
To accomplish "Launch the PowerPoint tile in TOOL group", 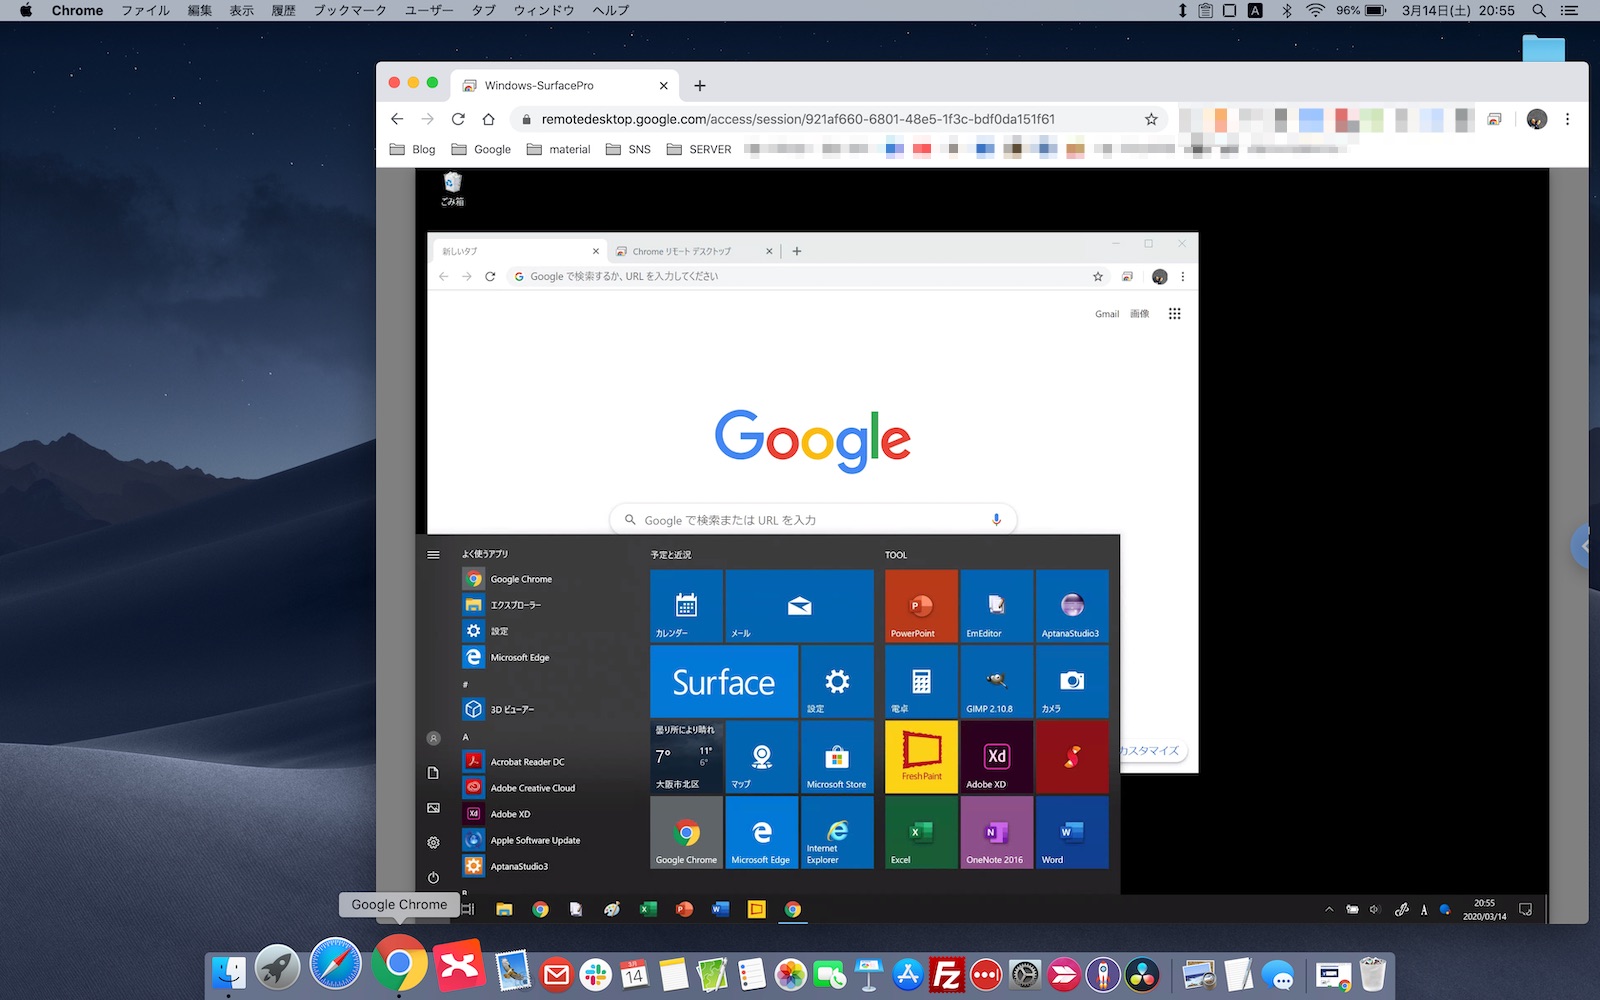I will pos(921,606).
